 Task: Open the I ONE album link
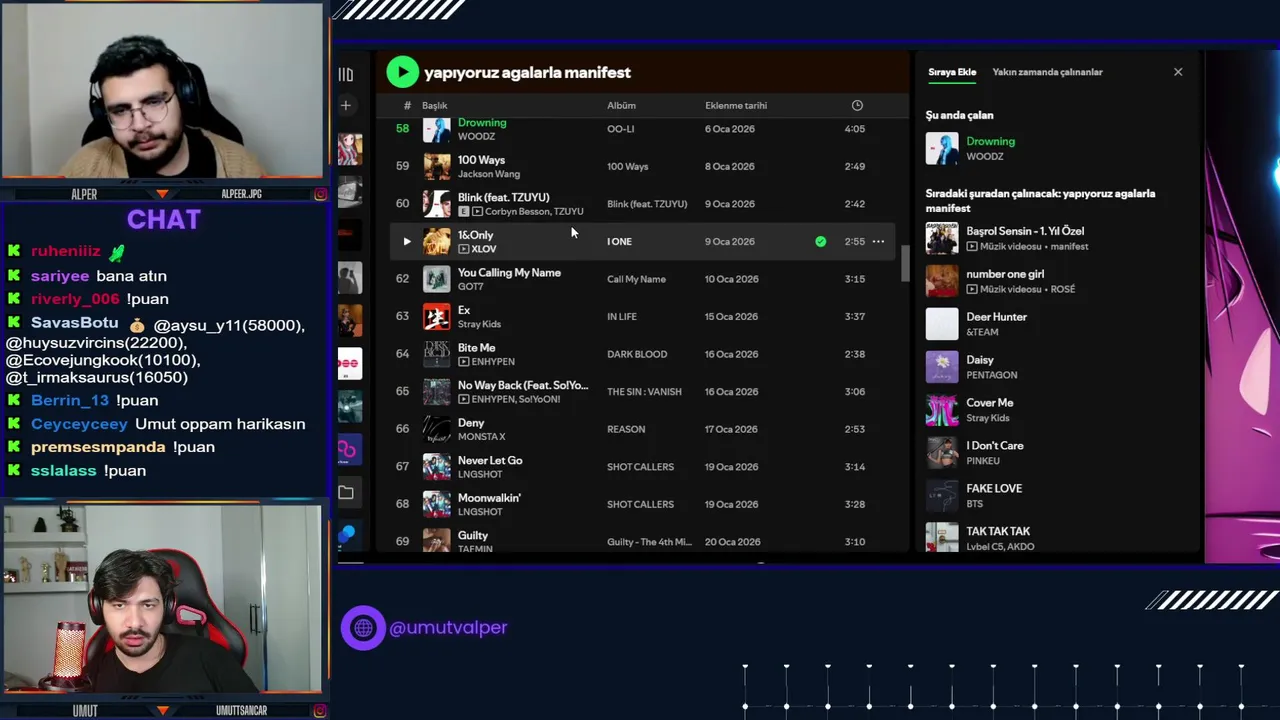tap(619, 242)
